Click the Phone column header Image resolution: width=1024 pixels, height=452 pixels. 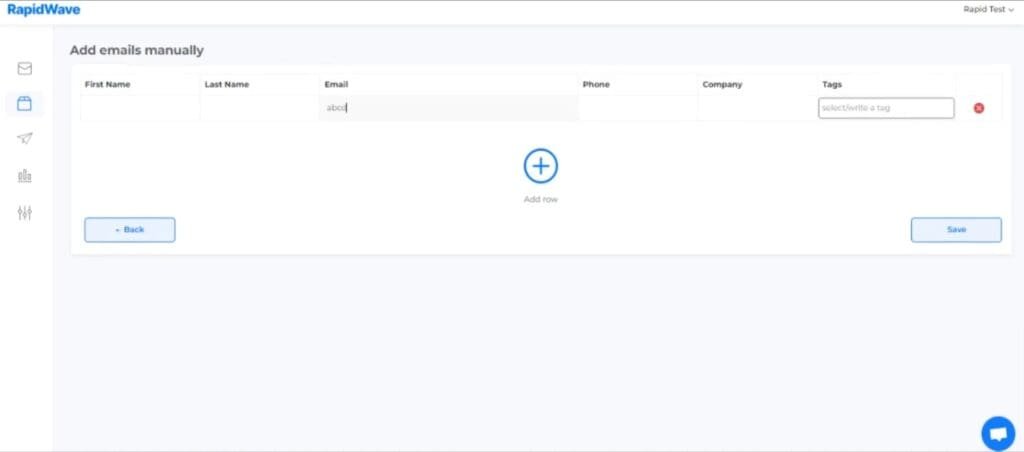[596, 84]
